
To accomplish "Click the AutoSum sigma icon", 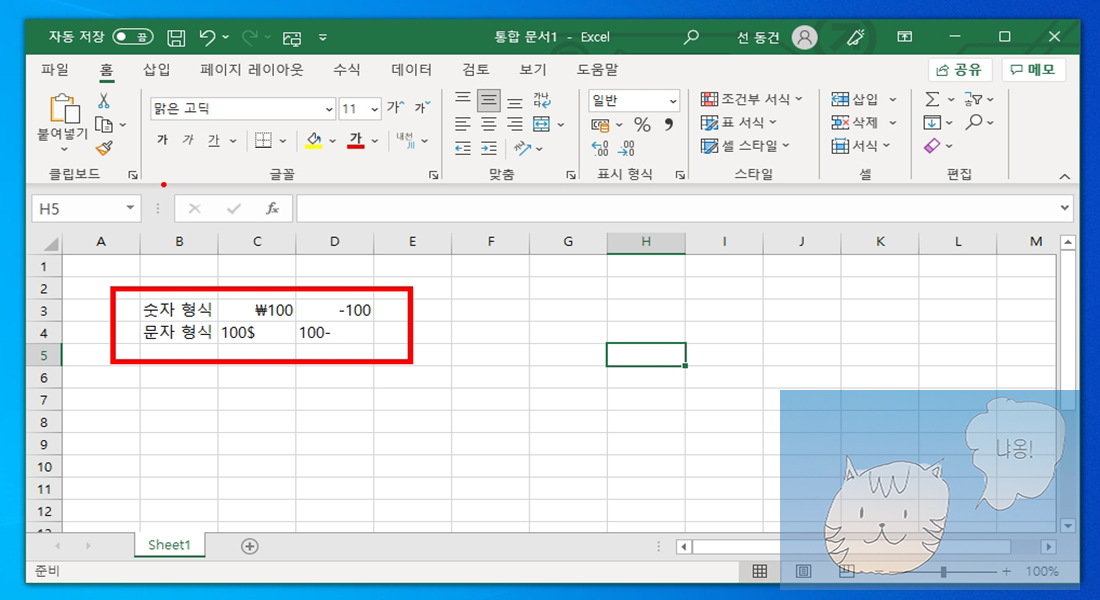I will pos(932,100).
